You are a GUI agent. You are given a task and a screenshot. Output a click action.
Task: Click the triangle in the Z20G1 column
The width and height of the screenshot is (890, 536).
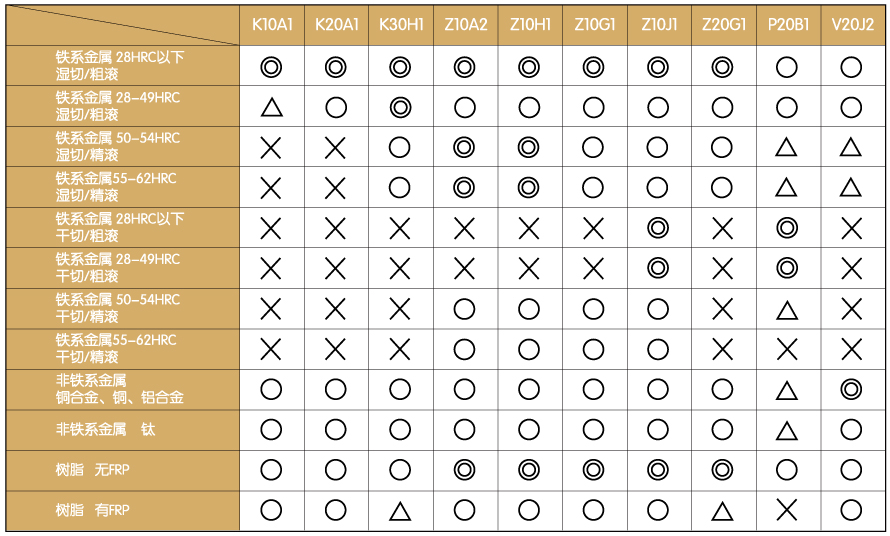722,512
